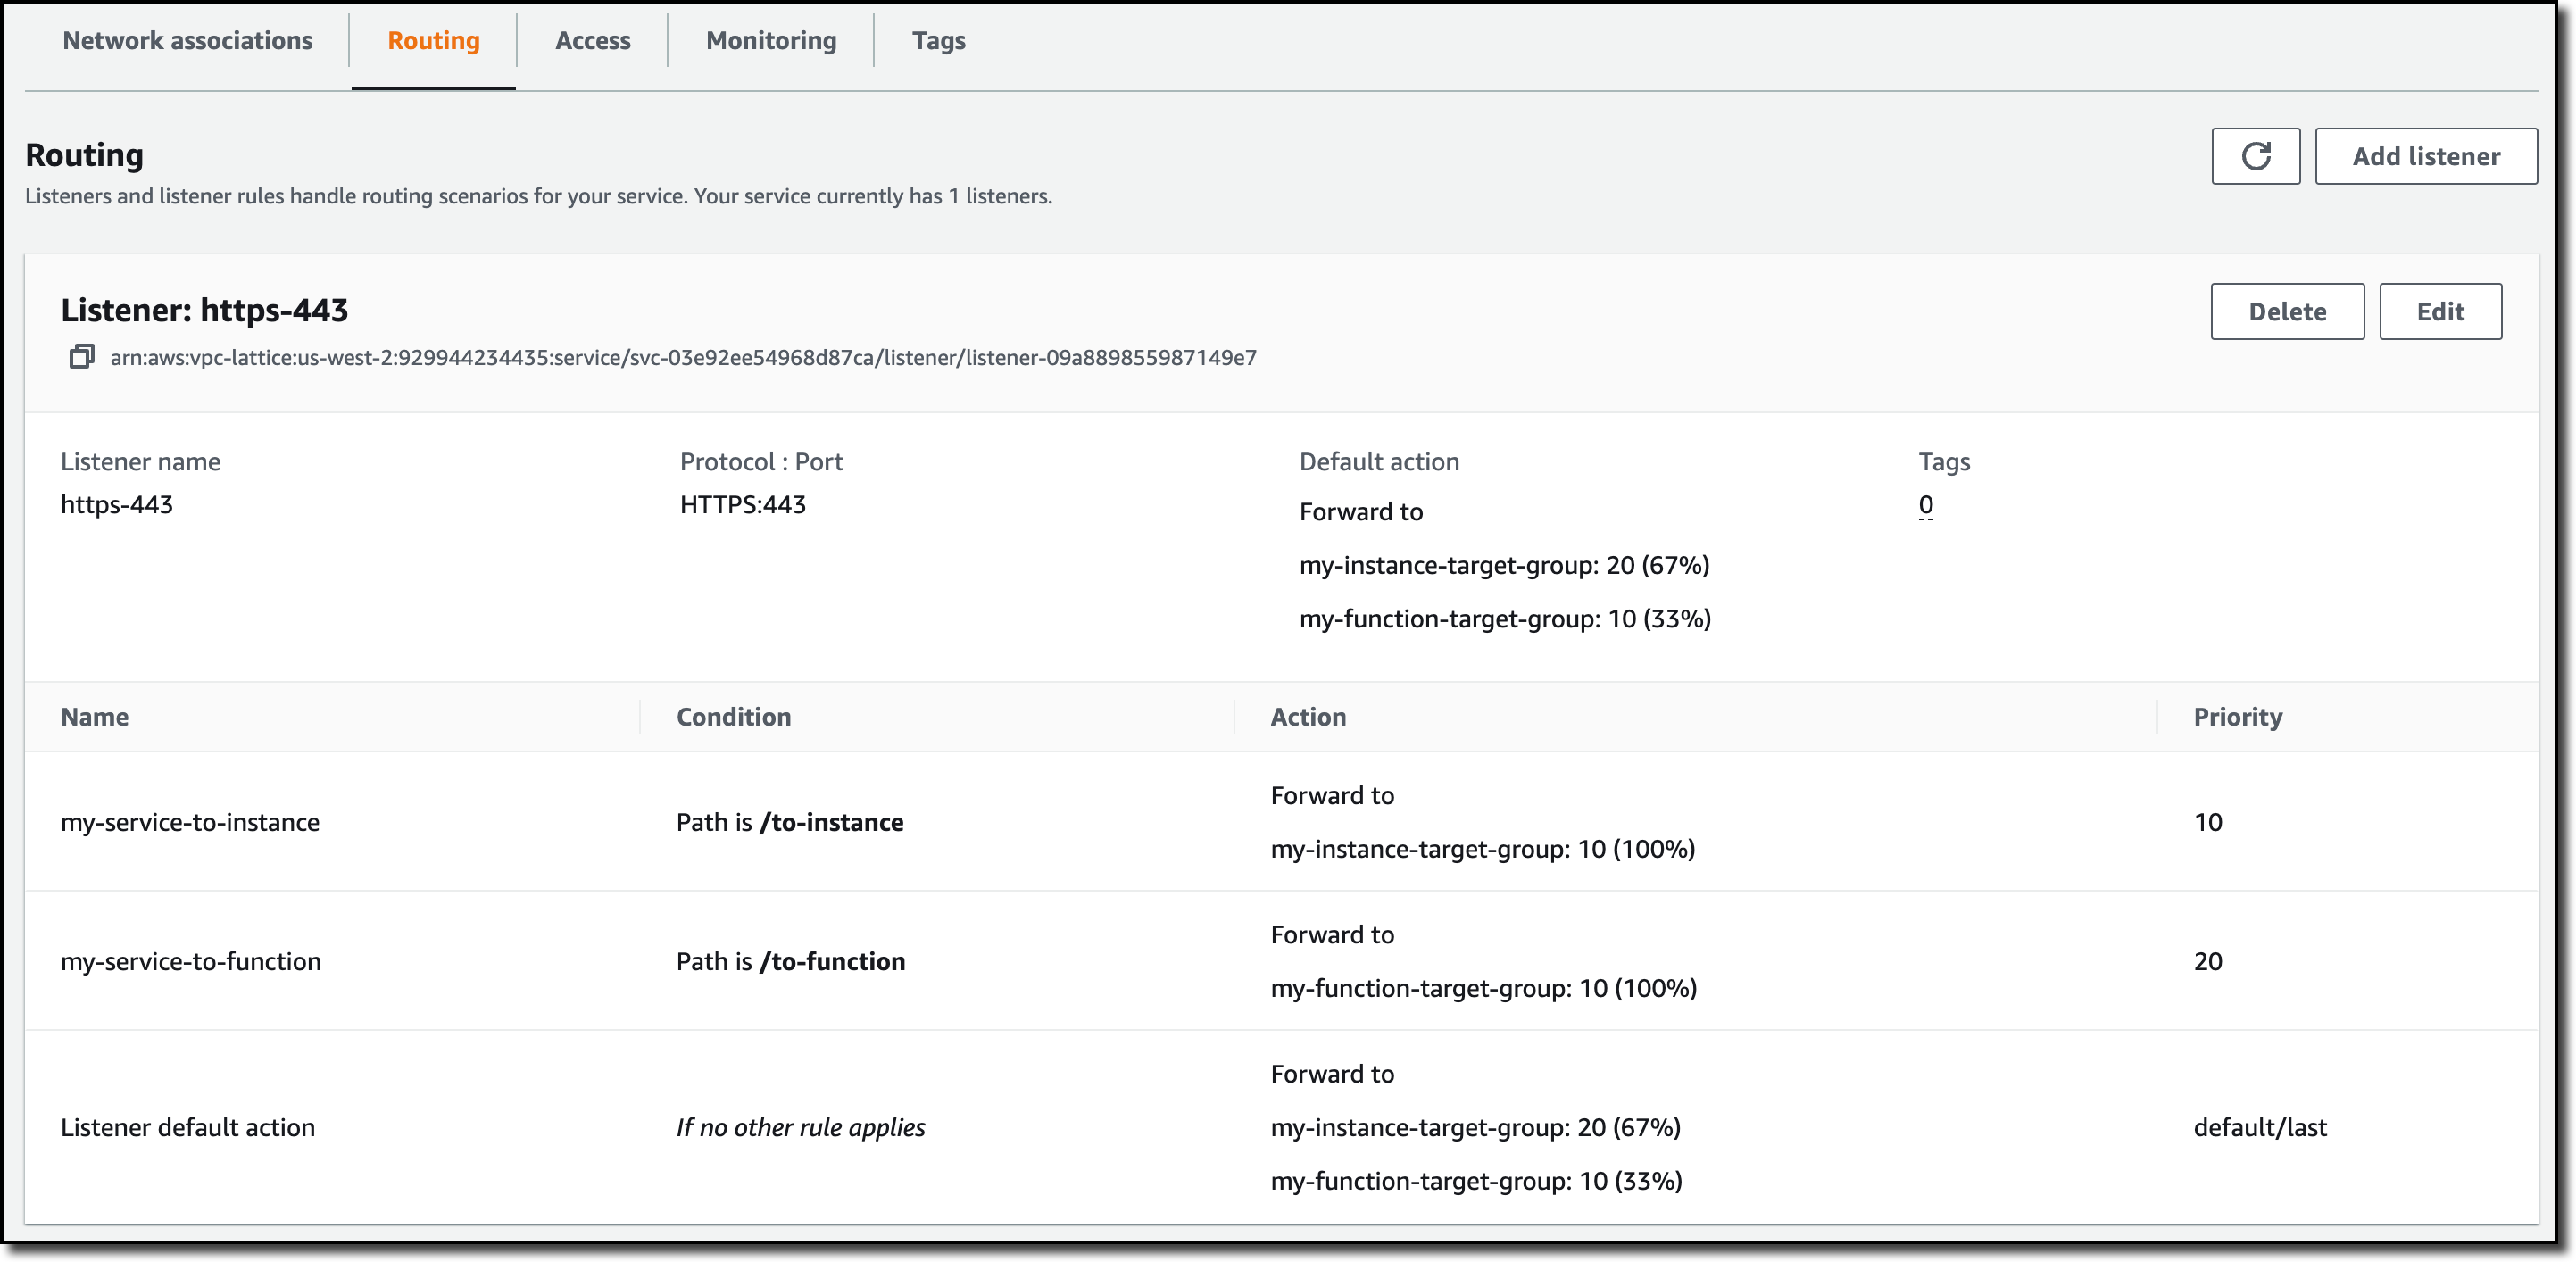Select the my-service-to-function rule name
Image resolution: width=2576 pixels, height=1262 pixels.
click(191, 961)
